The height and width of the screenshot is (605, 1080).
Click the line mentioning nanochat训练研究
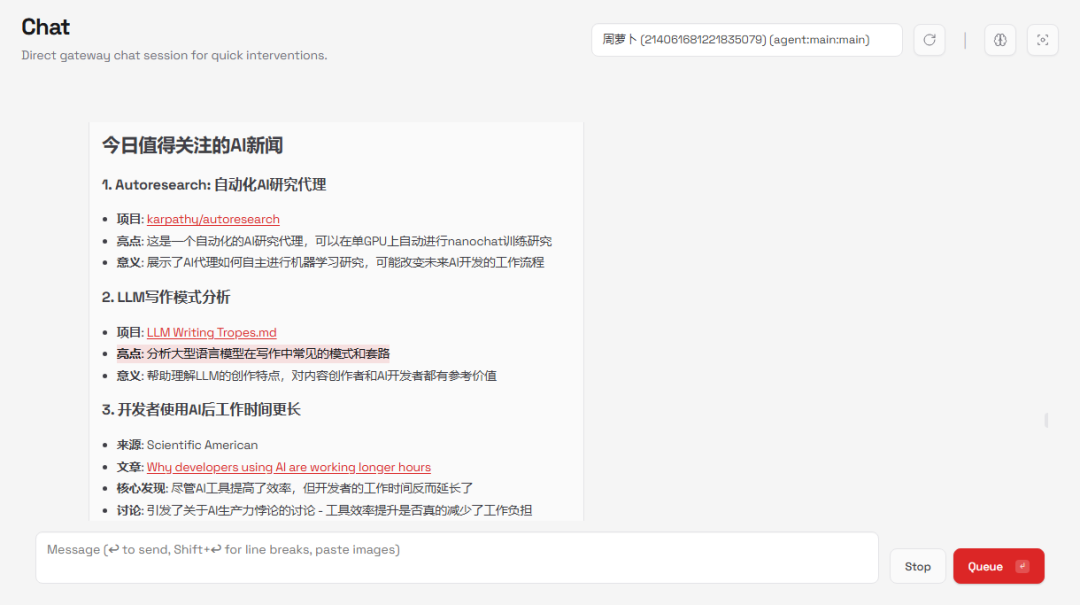point(334,241)
